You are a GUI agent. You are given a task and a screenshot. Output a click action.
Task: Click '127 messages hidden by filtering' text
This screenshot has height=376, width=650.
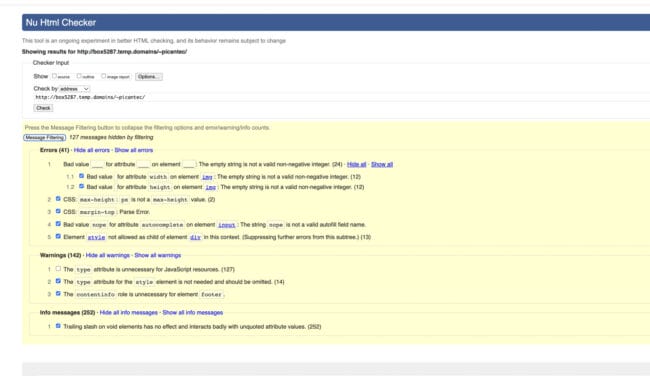[111, 137]
